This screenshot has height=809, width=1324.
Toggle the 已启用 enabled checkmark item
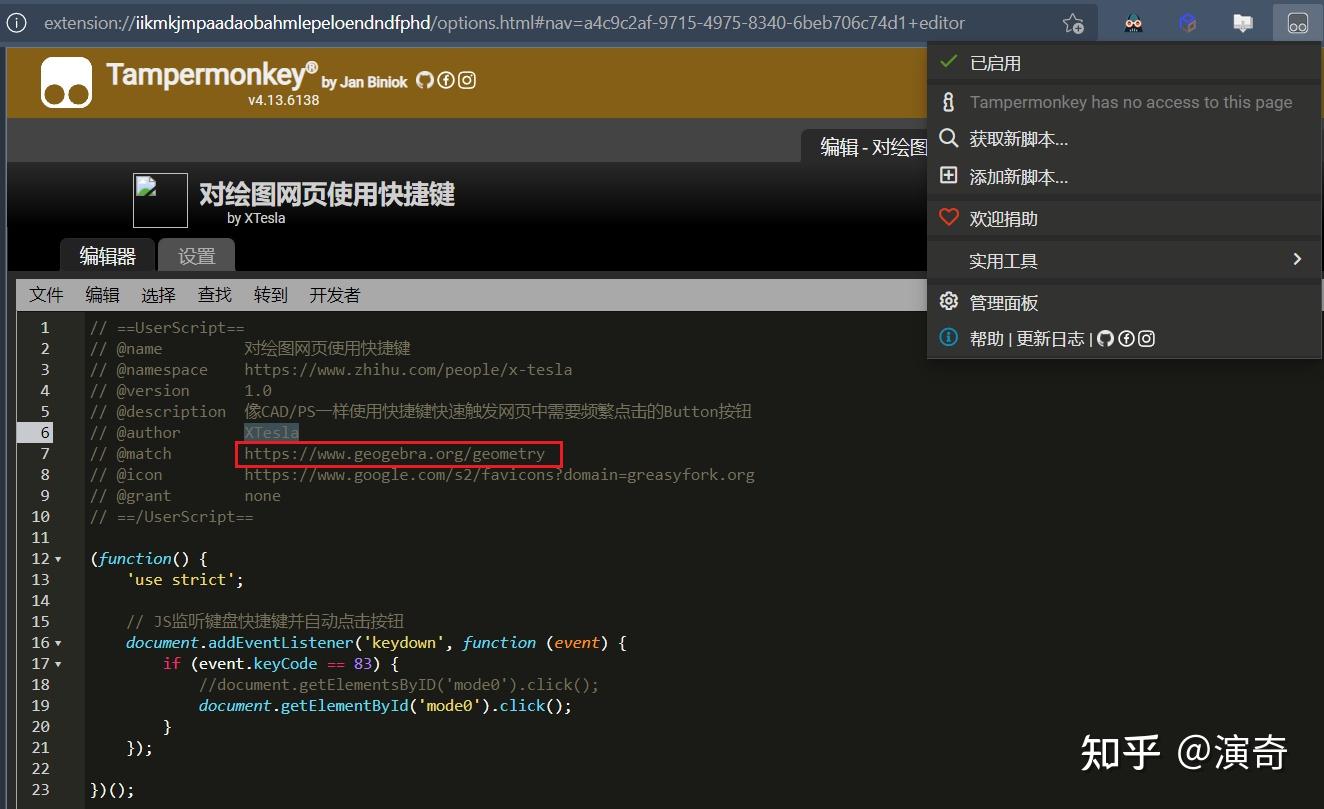click(1124, 63)
